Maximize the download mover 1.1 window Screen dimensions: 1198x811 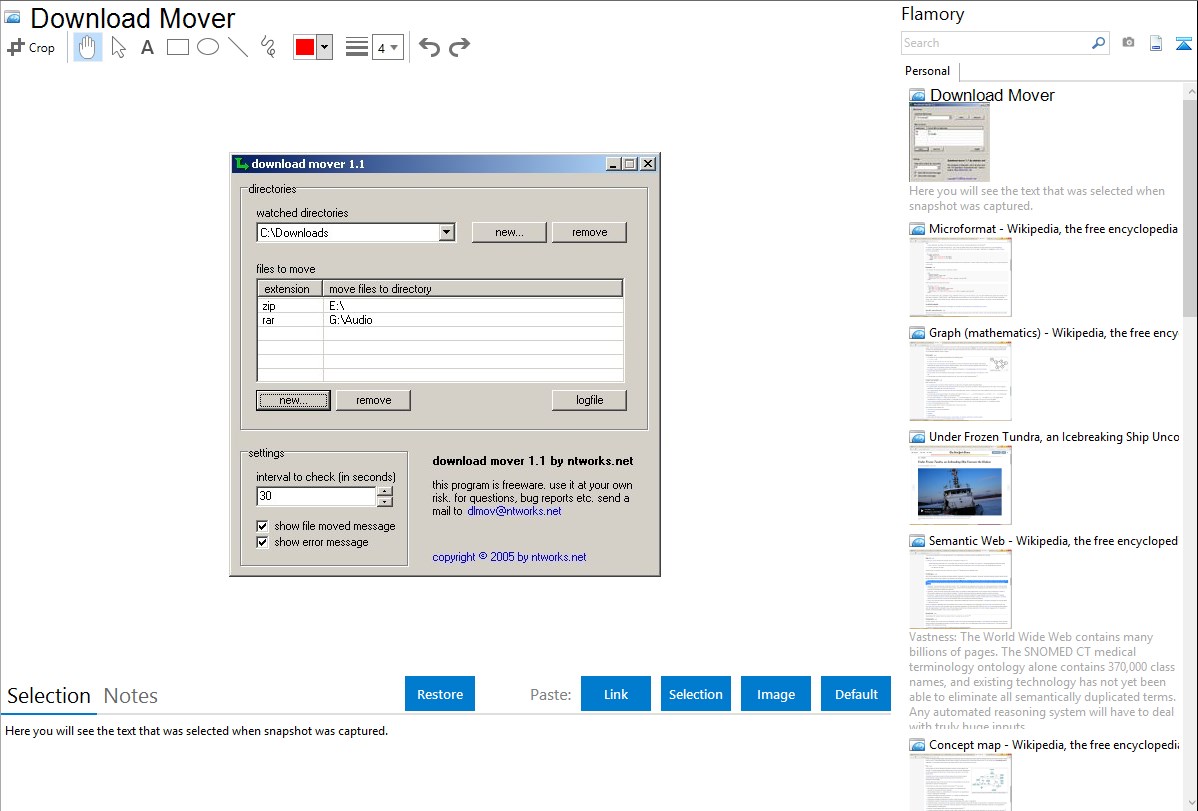(630, 164)
